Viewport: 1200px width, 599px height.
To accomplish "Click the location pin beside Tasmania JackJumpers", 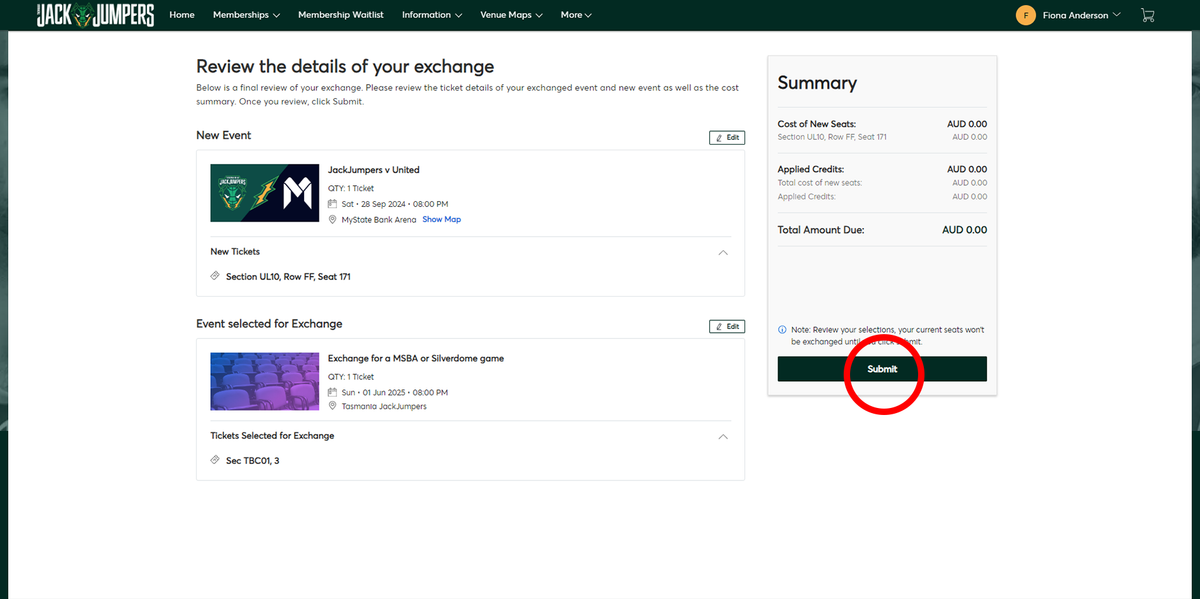I will point(333,406).
